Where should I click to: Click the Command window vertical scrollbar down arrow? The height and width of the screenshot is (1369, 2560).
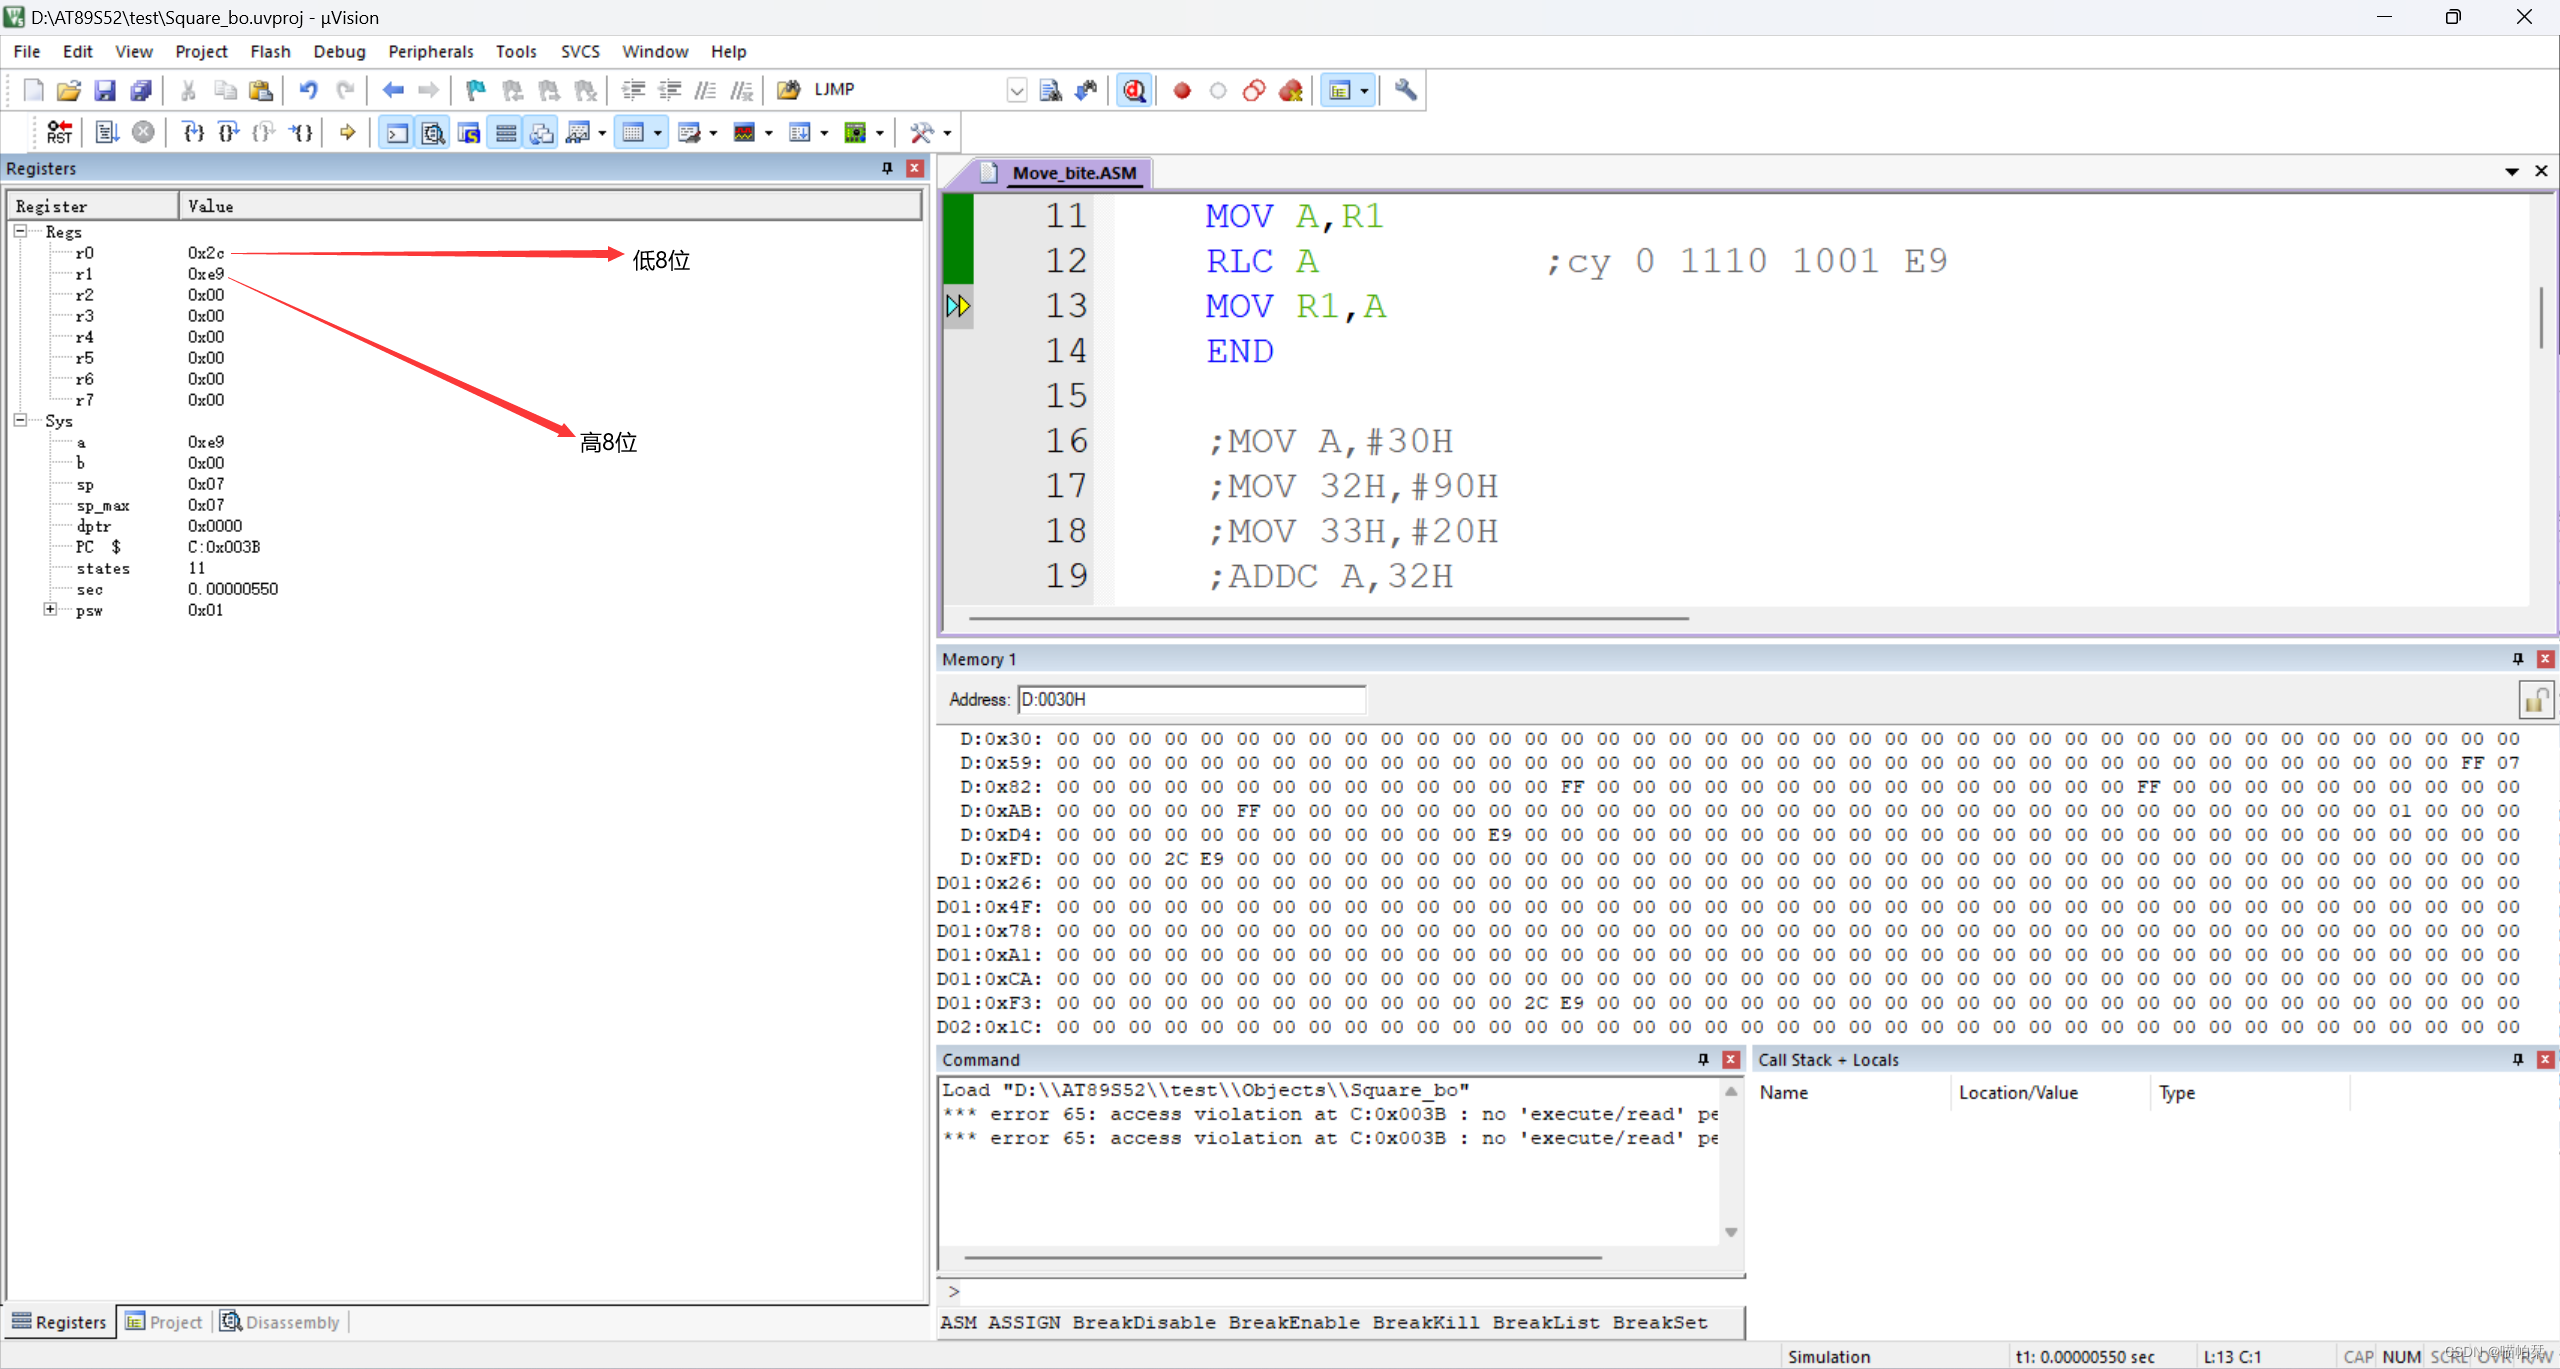1731,1232
